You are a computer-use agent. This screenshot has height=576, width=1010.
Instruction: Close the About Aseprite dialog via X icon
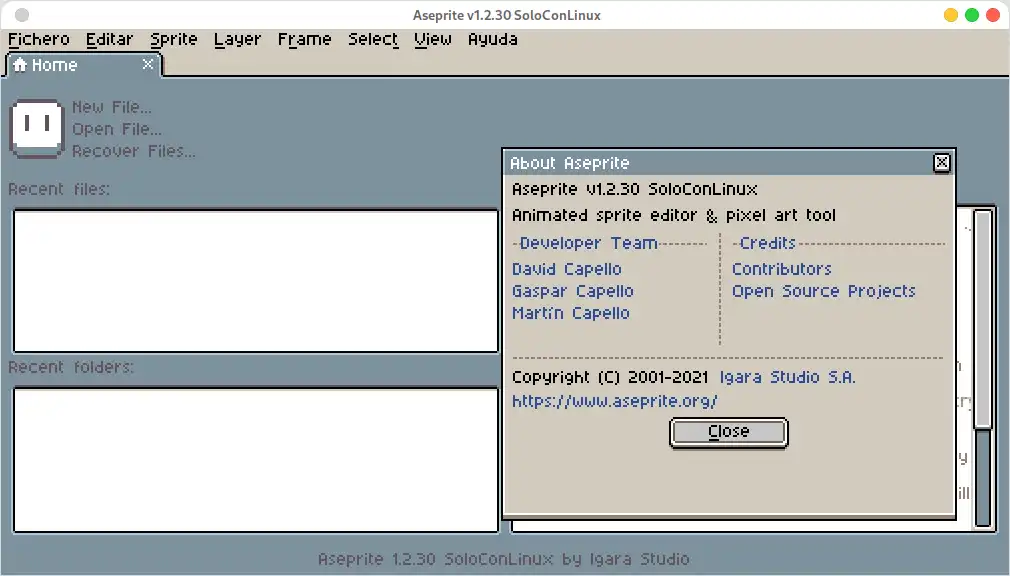coord(941,162)
